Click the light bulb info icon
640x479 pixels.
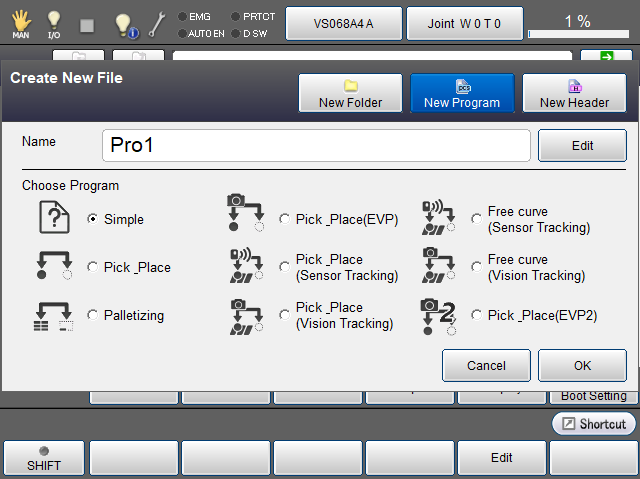pyautogui.click(x=124, y=24)
